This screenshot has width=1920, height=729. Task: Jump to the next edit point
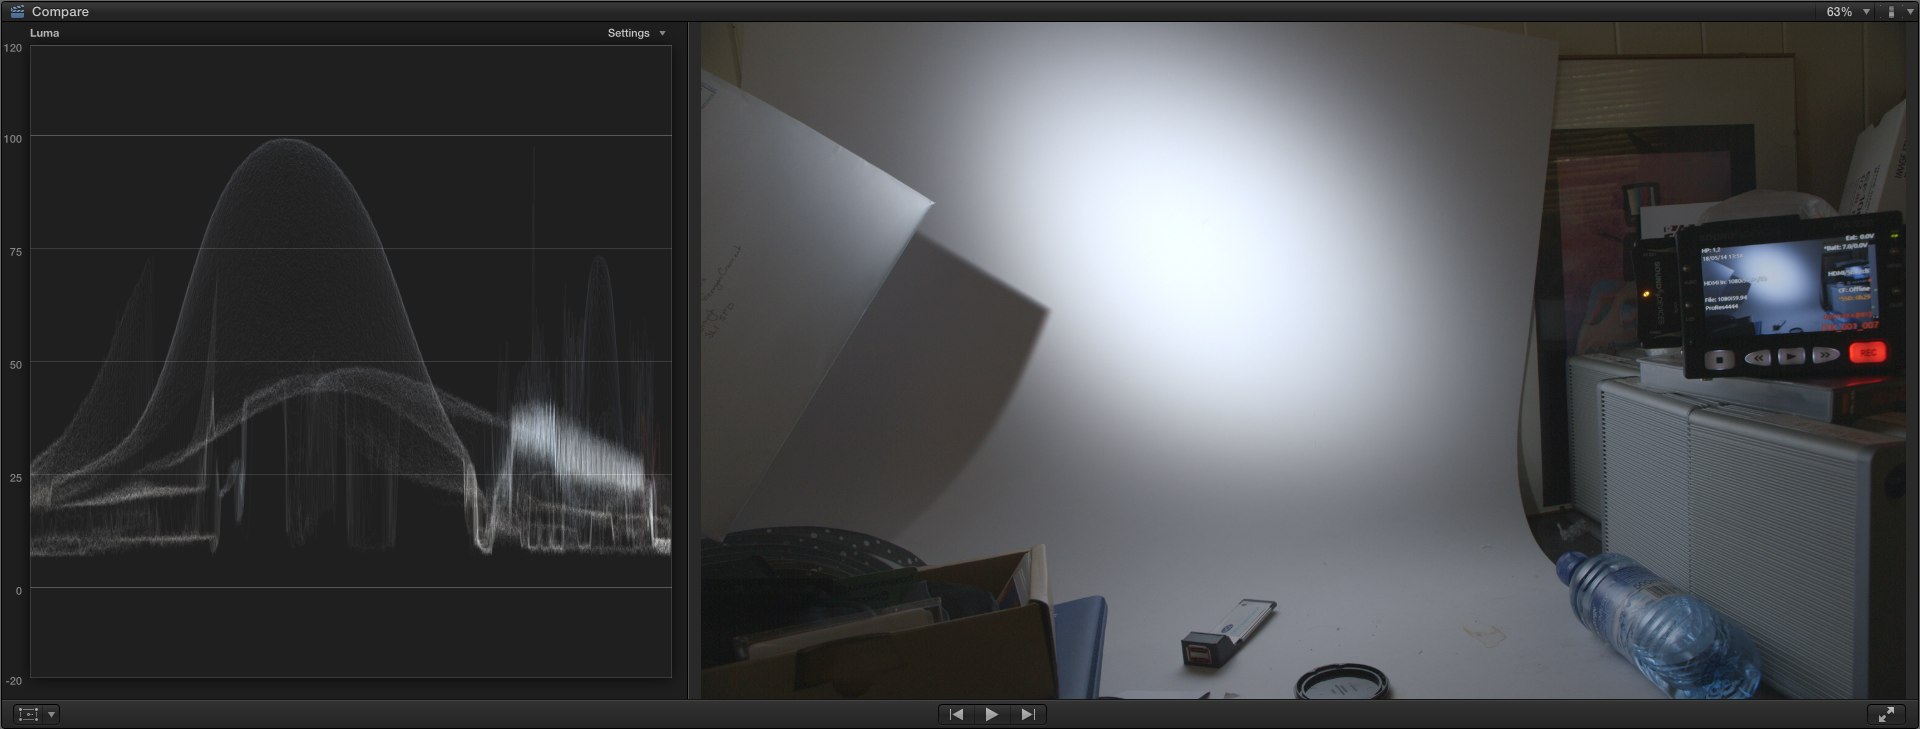pyautogui.click(x=1027, y=714)
